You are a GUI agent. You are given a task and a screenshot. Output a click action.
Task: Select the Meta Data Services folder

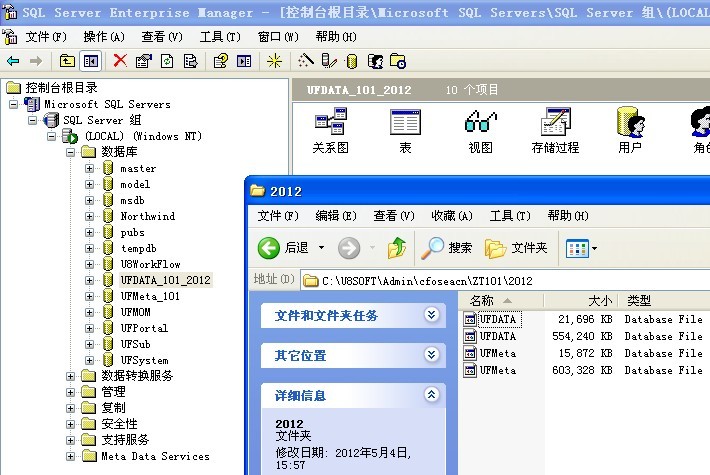tap(155, 456)
